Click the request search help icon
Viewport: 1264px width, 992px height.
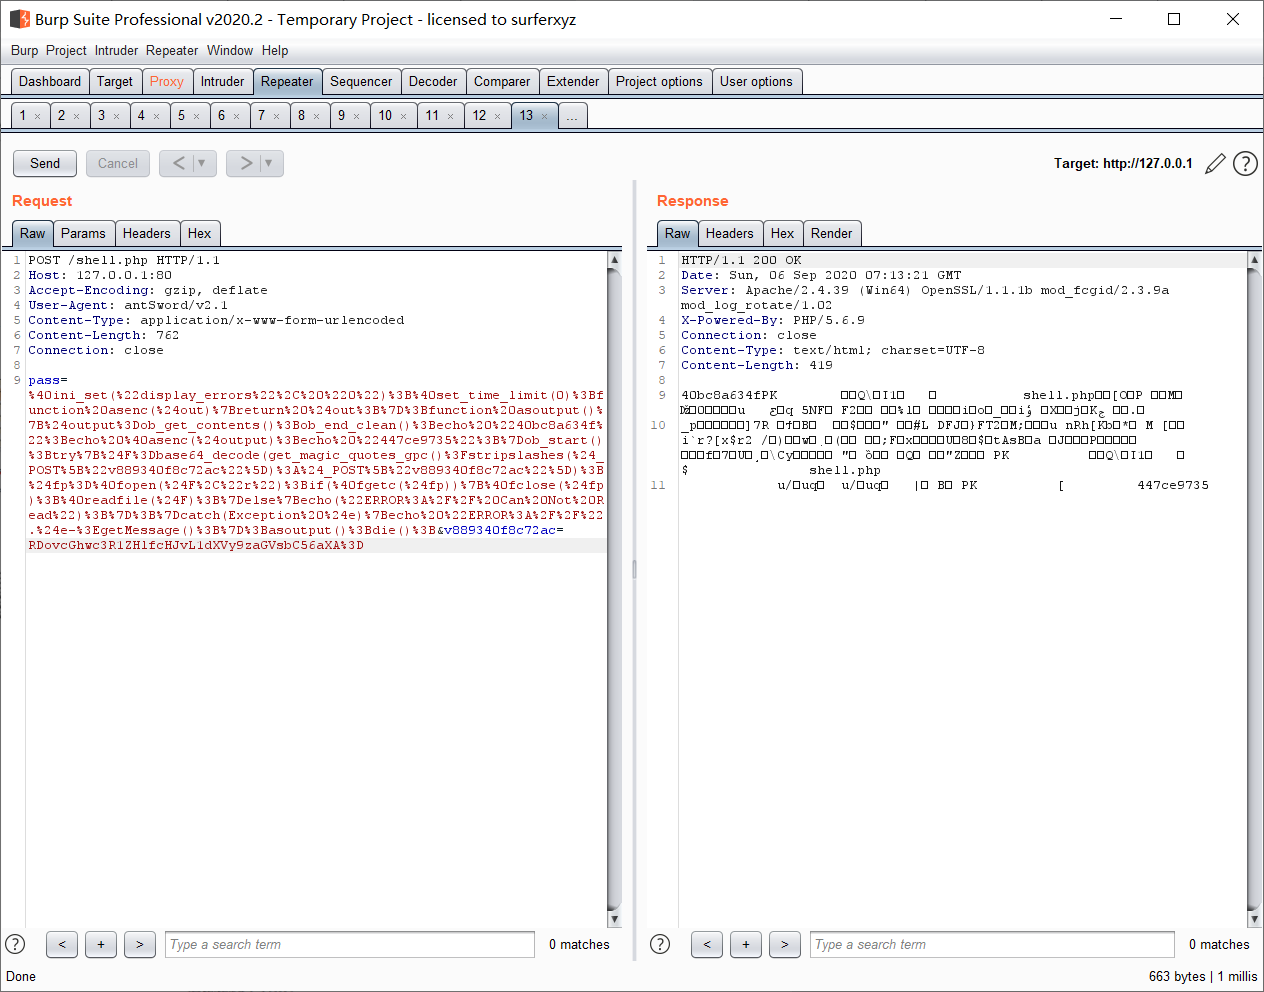point(15,943)
